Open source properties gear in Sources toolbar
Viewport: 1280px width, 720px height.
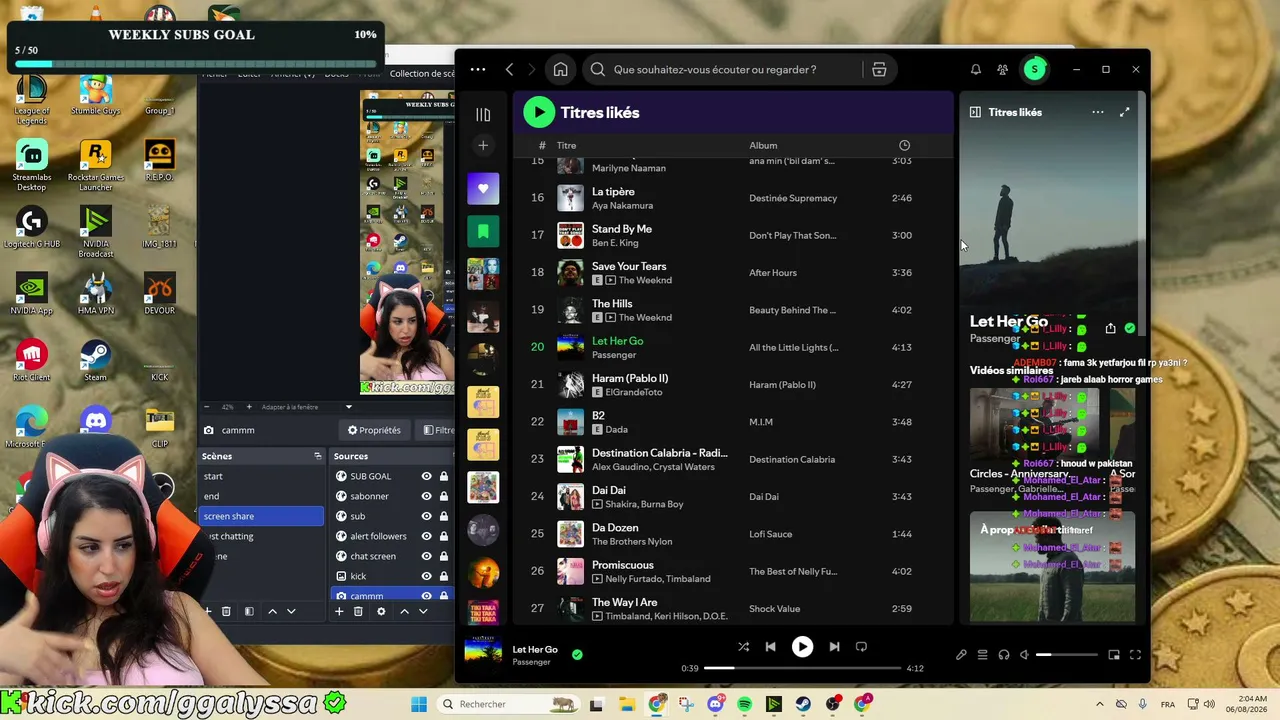pyautogui.click(x=381, y=611)
